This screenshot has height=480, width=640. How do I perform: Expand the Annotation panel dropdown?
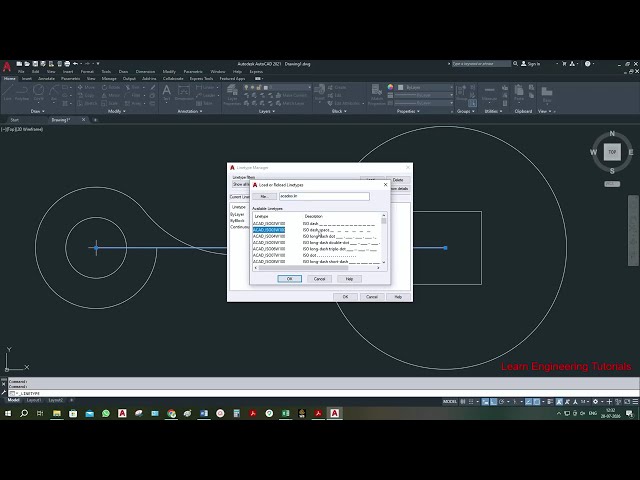(190, 111)
